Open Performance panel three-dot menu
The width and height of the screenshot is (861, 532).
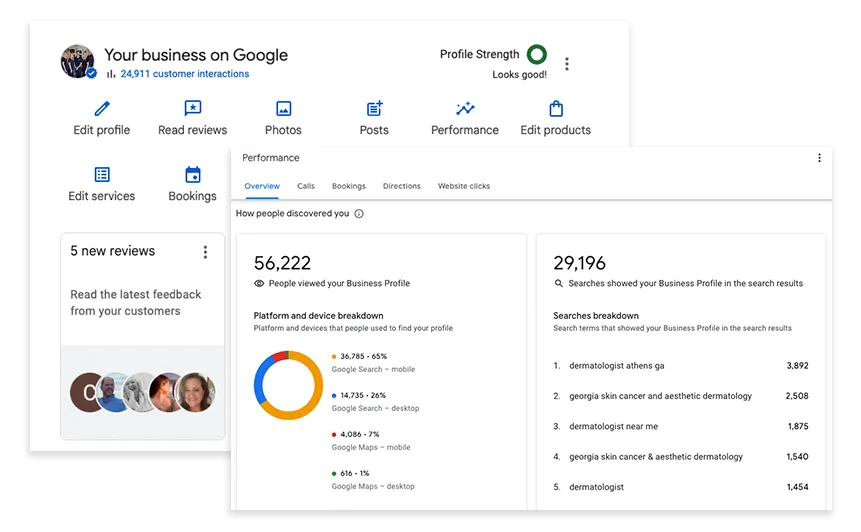click(x=819, y=158)
